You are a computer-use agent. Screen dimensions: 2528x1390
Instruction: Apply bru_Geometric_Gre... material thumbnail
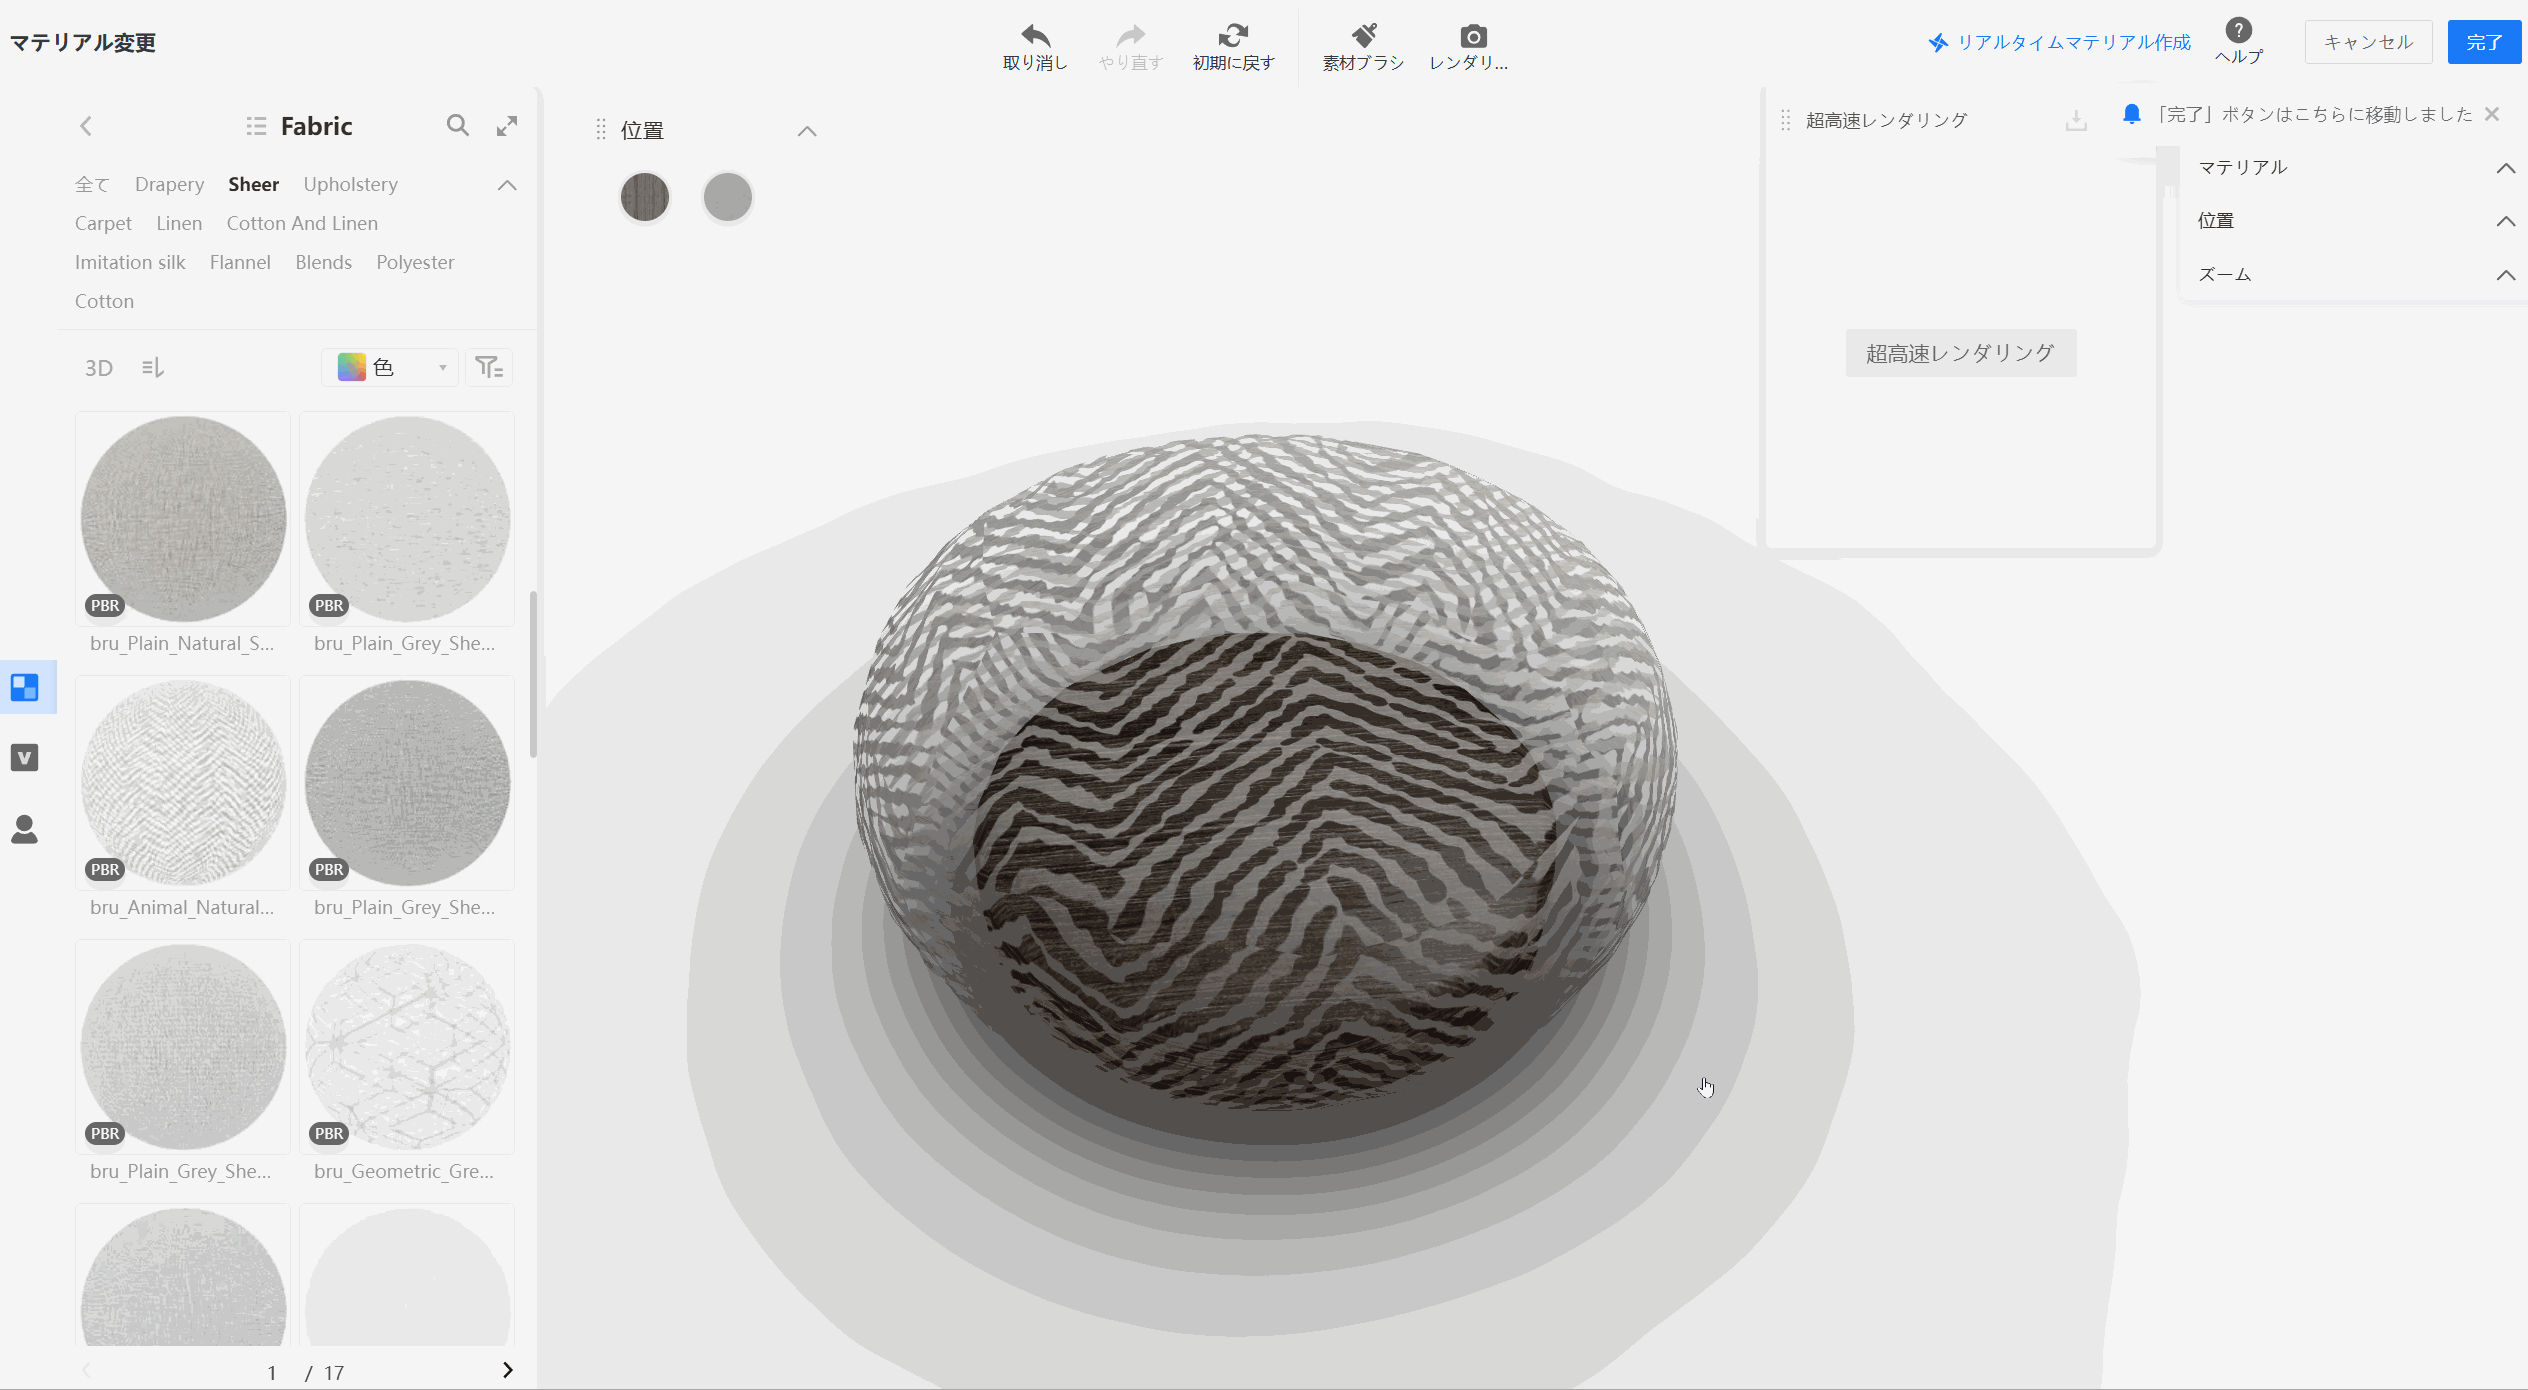tap(407, 1047)
